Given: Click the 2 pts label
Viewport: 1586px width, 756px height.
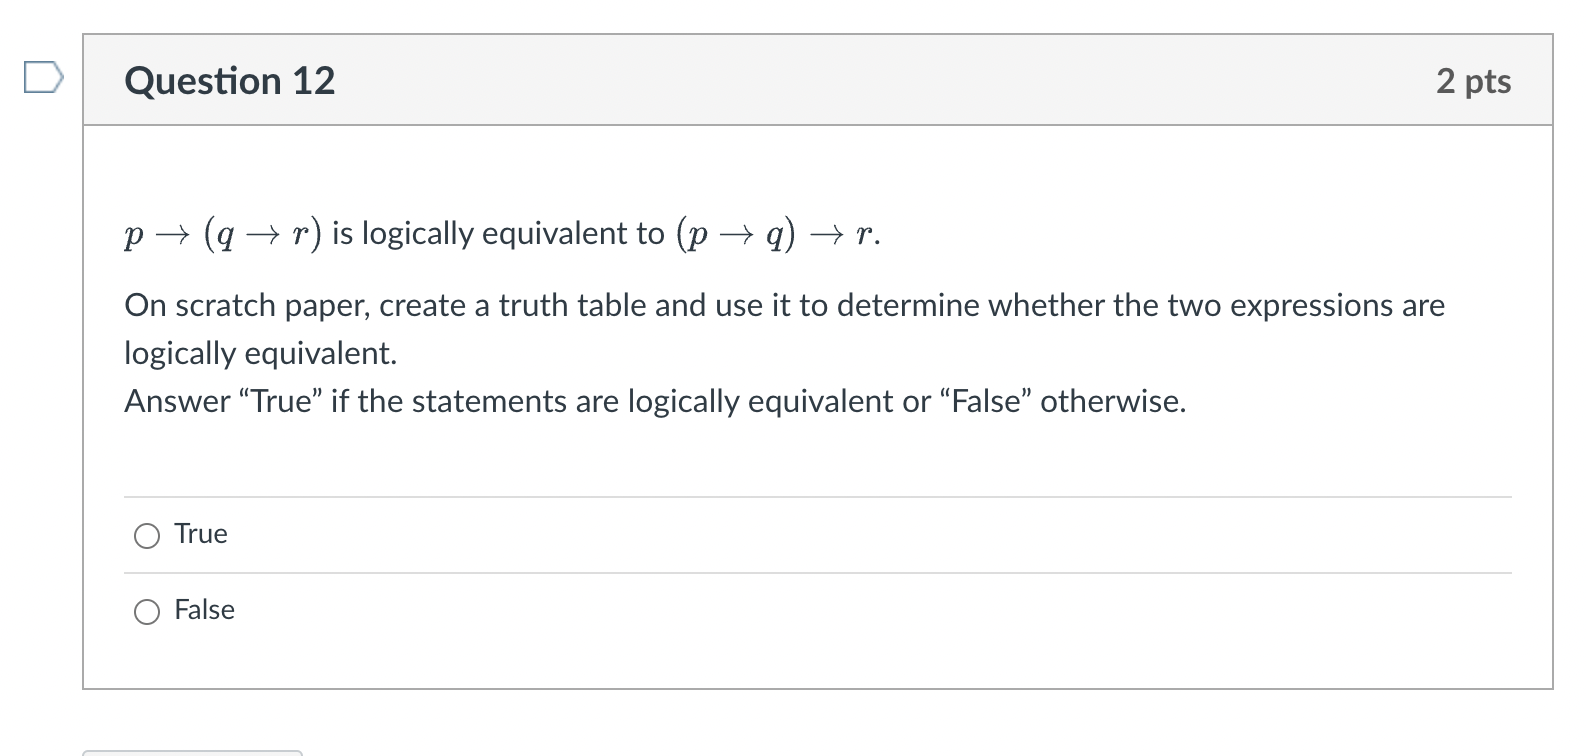Looking at the screenshot, I should coord(1475,82).
